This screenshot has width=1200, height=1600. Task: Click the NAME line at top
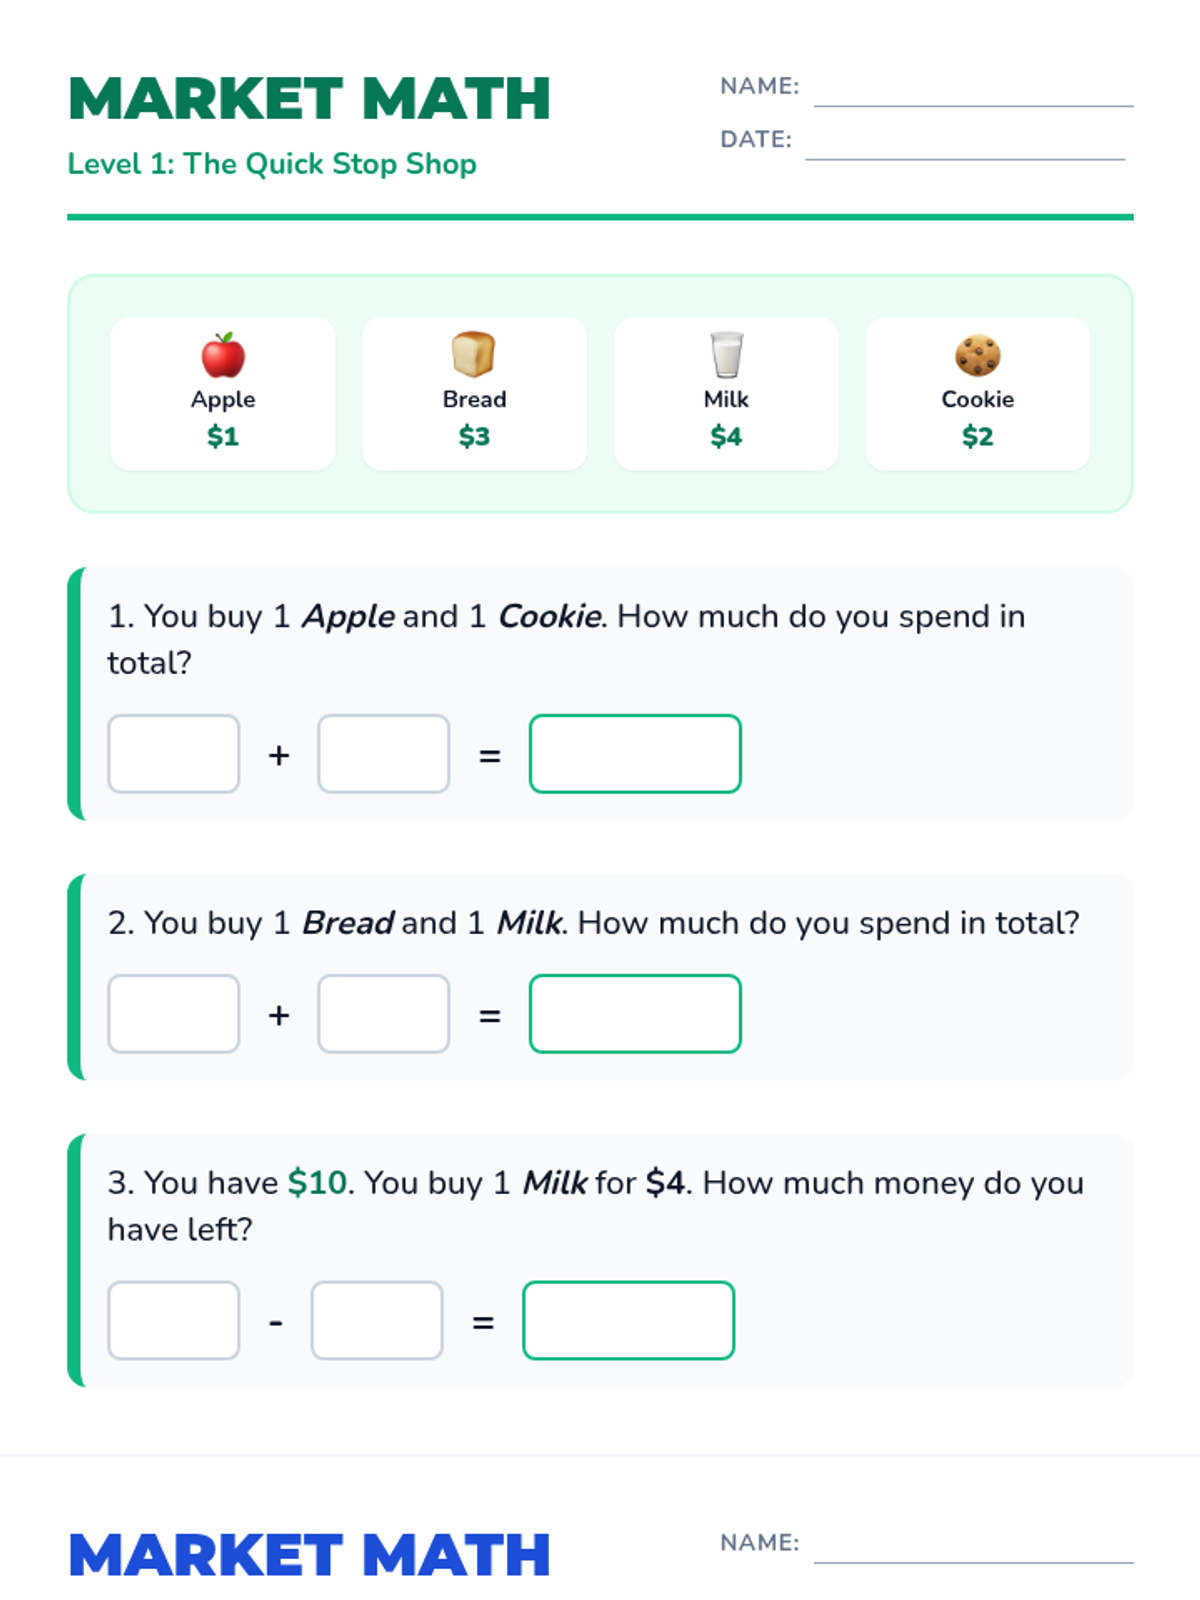tap(972, 93)
